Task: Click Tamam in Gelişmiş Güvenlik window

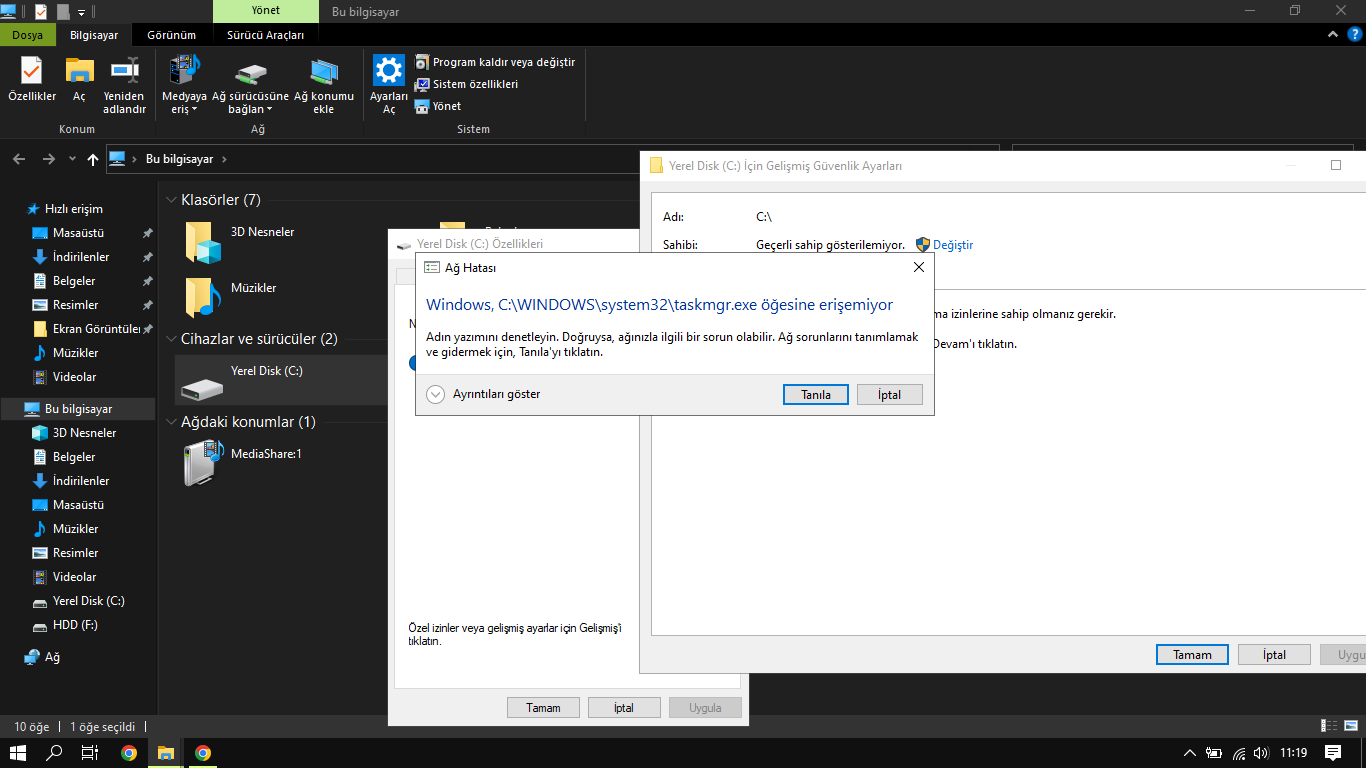Action: [1192, 655]
